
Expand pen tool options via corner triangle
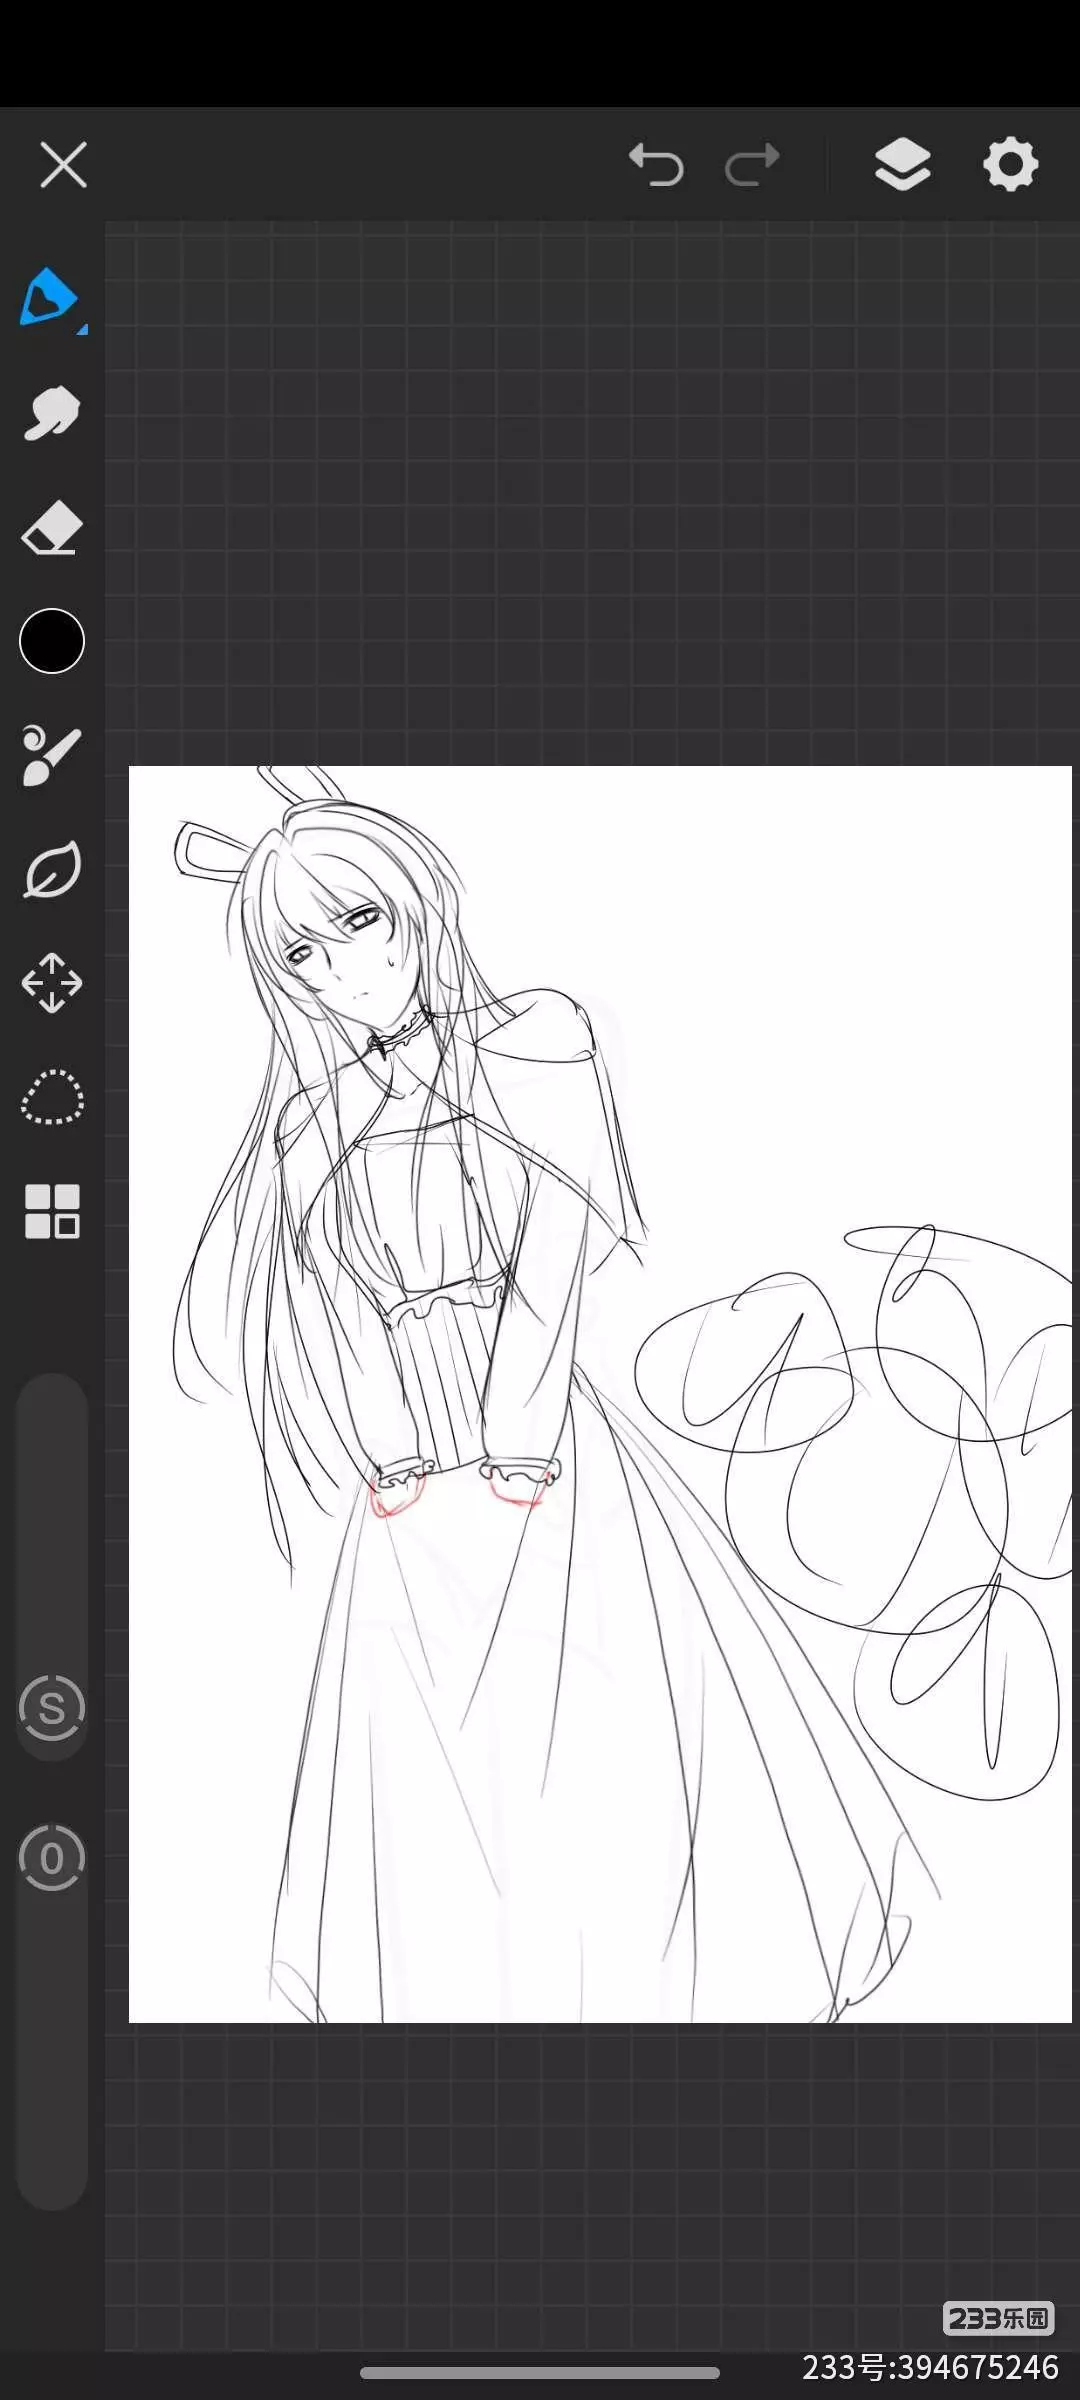[x=82, y=329]
